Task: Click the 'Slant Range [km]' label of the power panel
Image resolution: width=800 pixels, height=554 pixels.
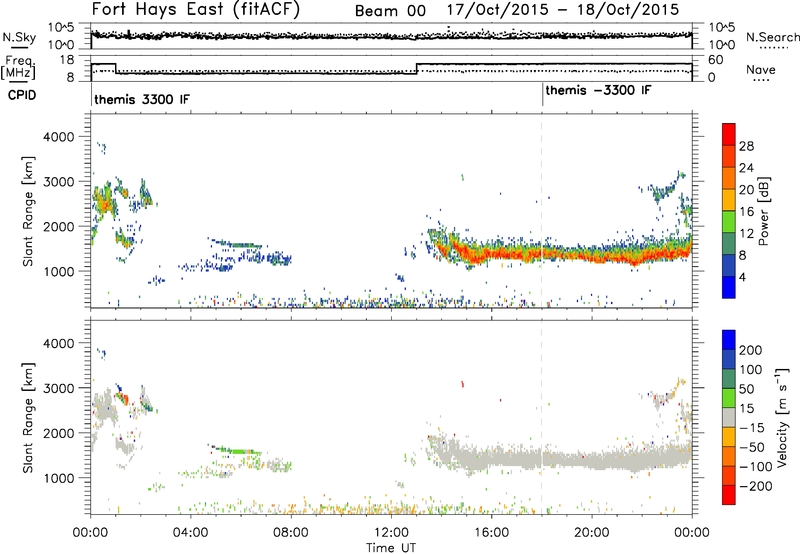Action: 28,211
